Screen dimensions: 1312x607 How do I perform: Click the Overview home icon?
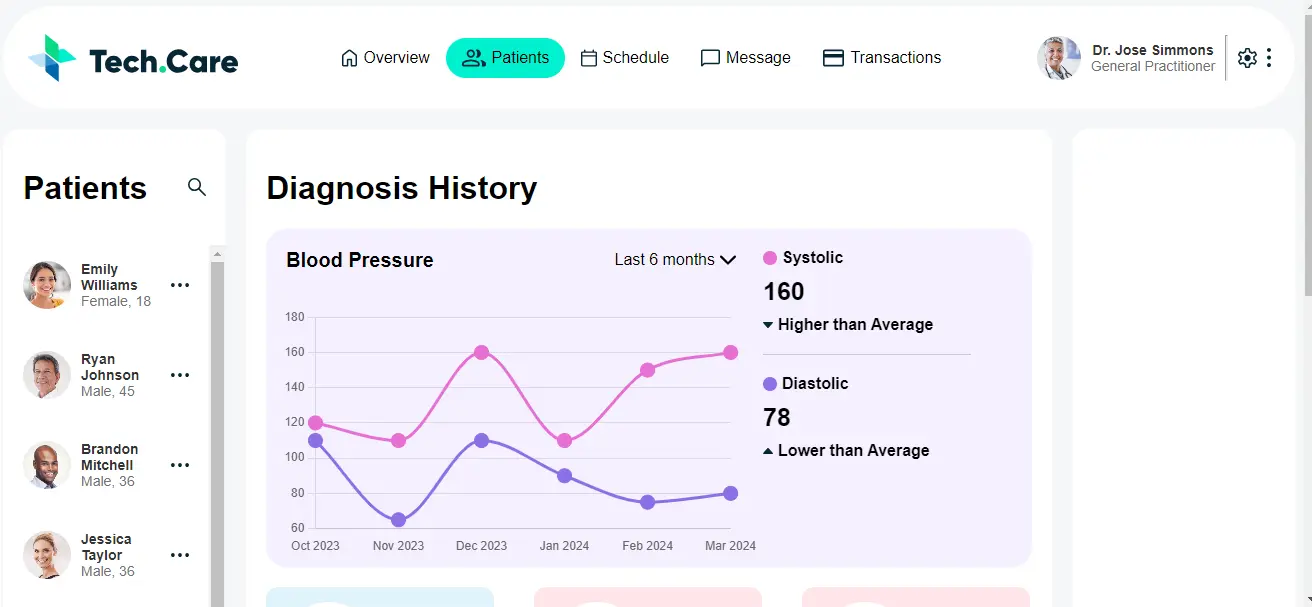[x=347, y=58]
